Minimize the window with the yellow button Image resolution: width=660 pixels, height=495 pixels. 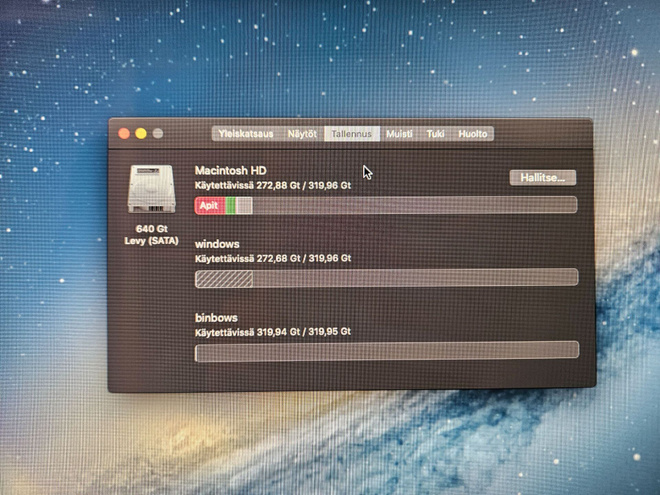[x=141, y=134]
